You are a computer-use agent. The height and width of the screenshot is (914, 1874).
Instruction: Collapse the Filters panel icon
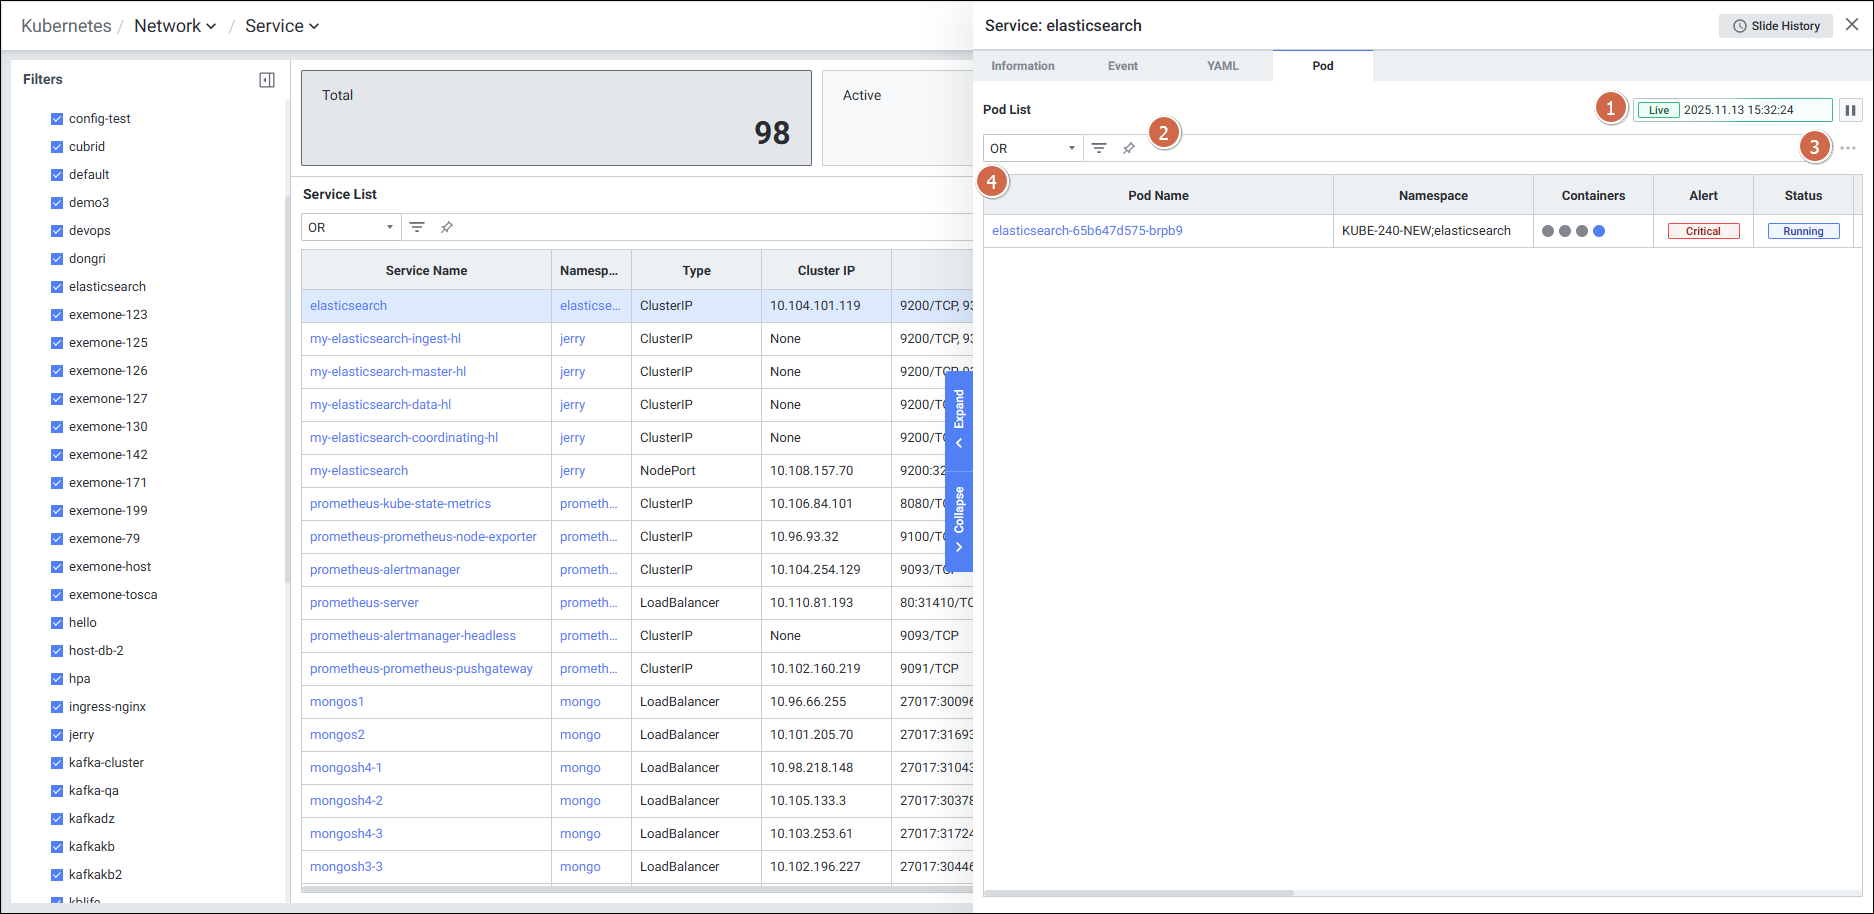click(267, 80)
